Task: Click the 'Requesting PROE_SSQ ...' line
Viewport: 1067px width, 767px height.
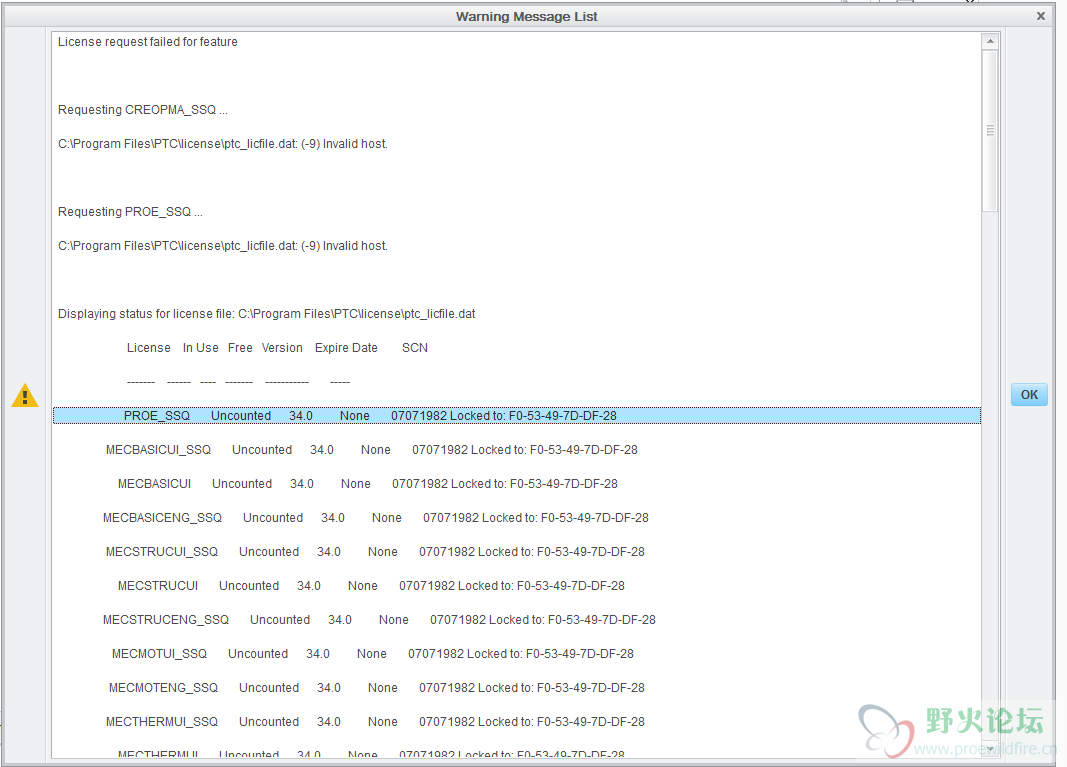Action: (130, 212)
